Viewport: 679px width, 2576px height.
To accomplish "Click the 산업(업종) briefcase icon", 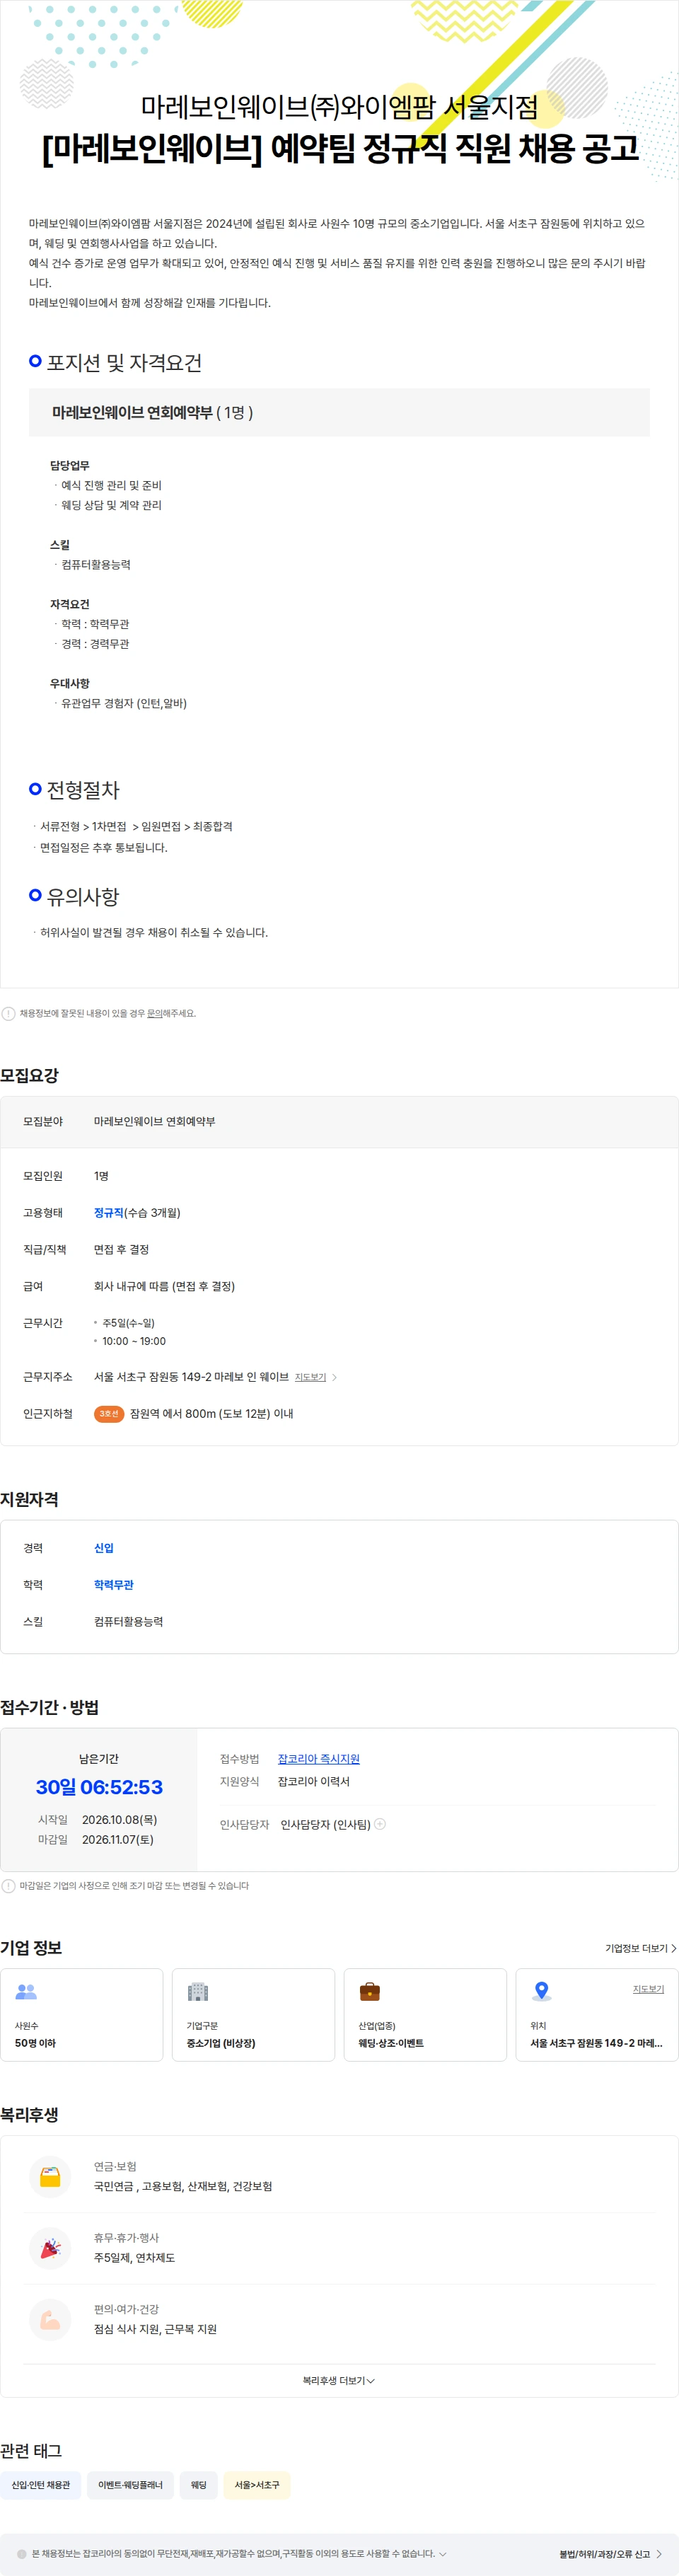I will coord(370,1991).
